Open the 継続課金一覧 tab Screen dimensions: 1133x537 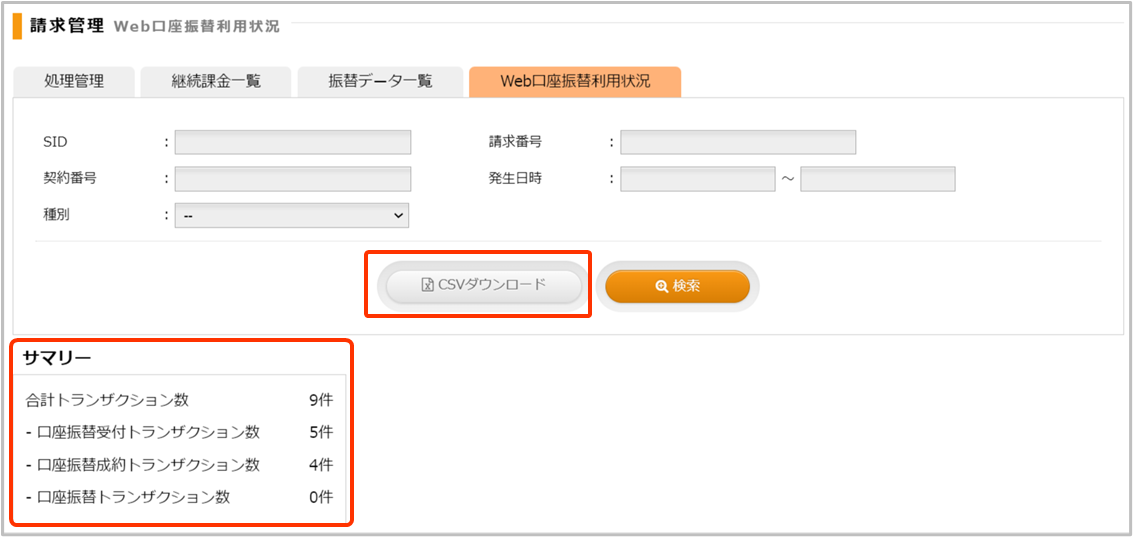[x=215, y=82]
